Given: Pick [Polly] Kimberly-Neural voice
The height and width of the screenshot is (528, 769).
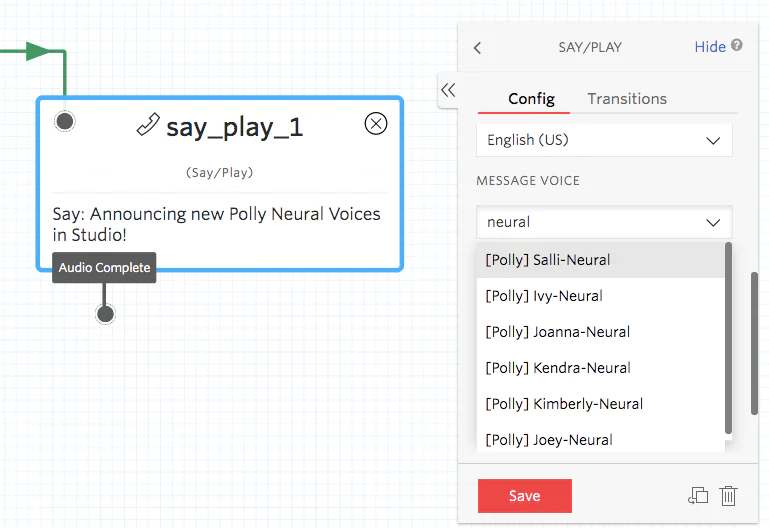Looking at the screenshot, I should pyautogui.click(x=600, y=404).
